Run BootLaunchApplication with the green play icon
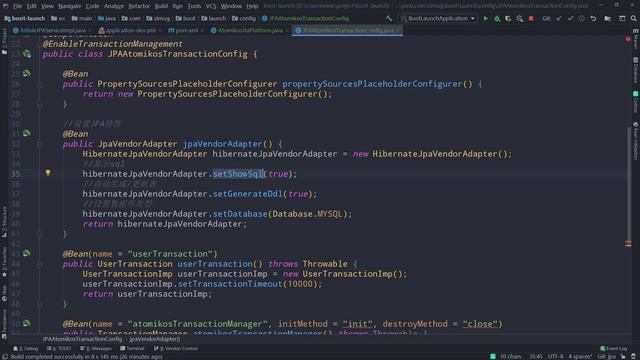The height and width of the screenshot is (360, 640). point(485,18)
